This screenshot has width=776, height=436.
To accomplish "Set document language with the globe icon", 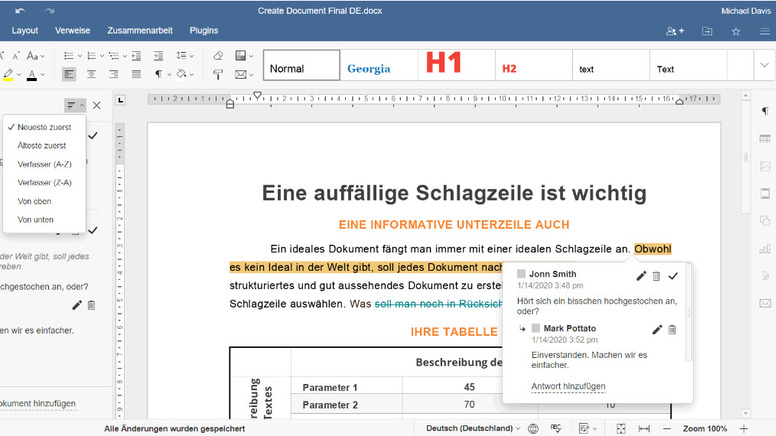I will click(x=533, y=429).
